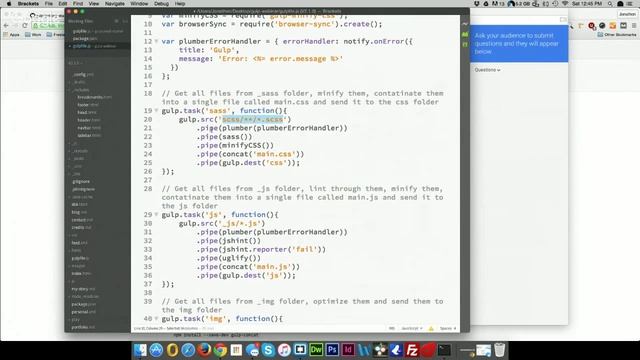Image resolution: width=640 pixels, height=360 pixels.
Task: Click the Spotlight search icon in menu bar
Action: 610,4
